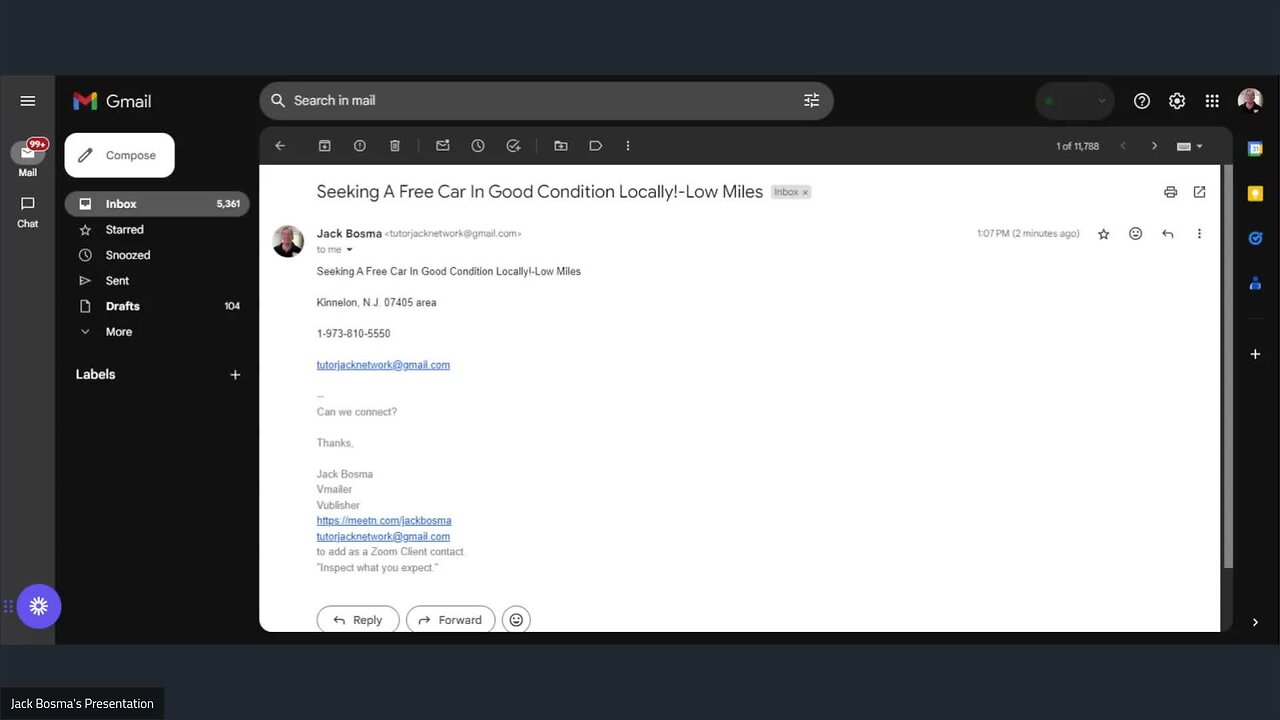1280x720 pixels.
Task: Move this email to a folder
Action: [561, 146]
